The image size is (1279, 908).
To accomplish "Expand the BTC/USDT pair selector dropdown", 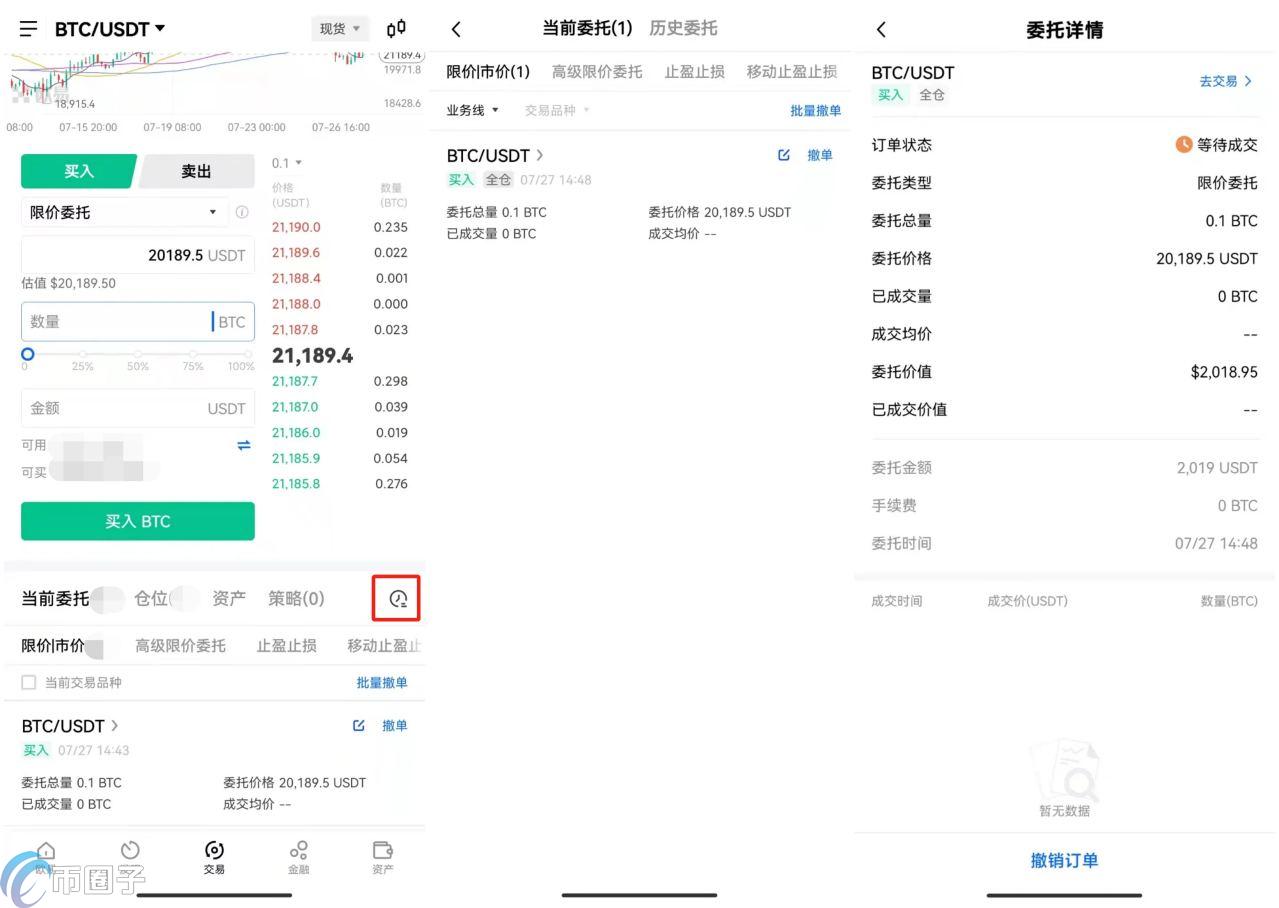I will 110,29.
